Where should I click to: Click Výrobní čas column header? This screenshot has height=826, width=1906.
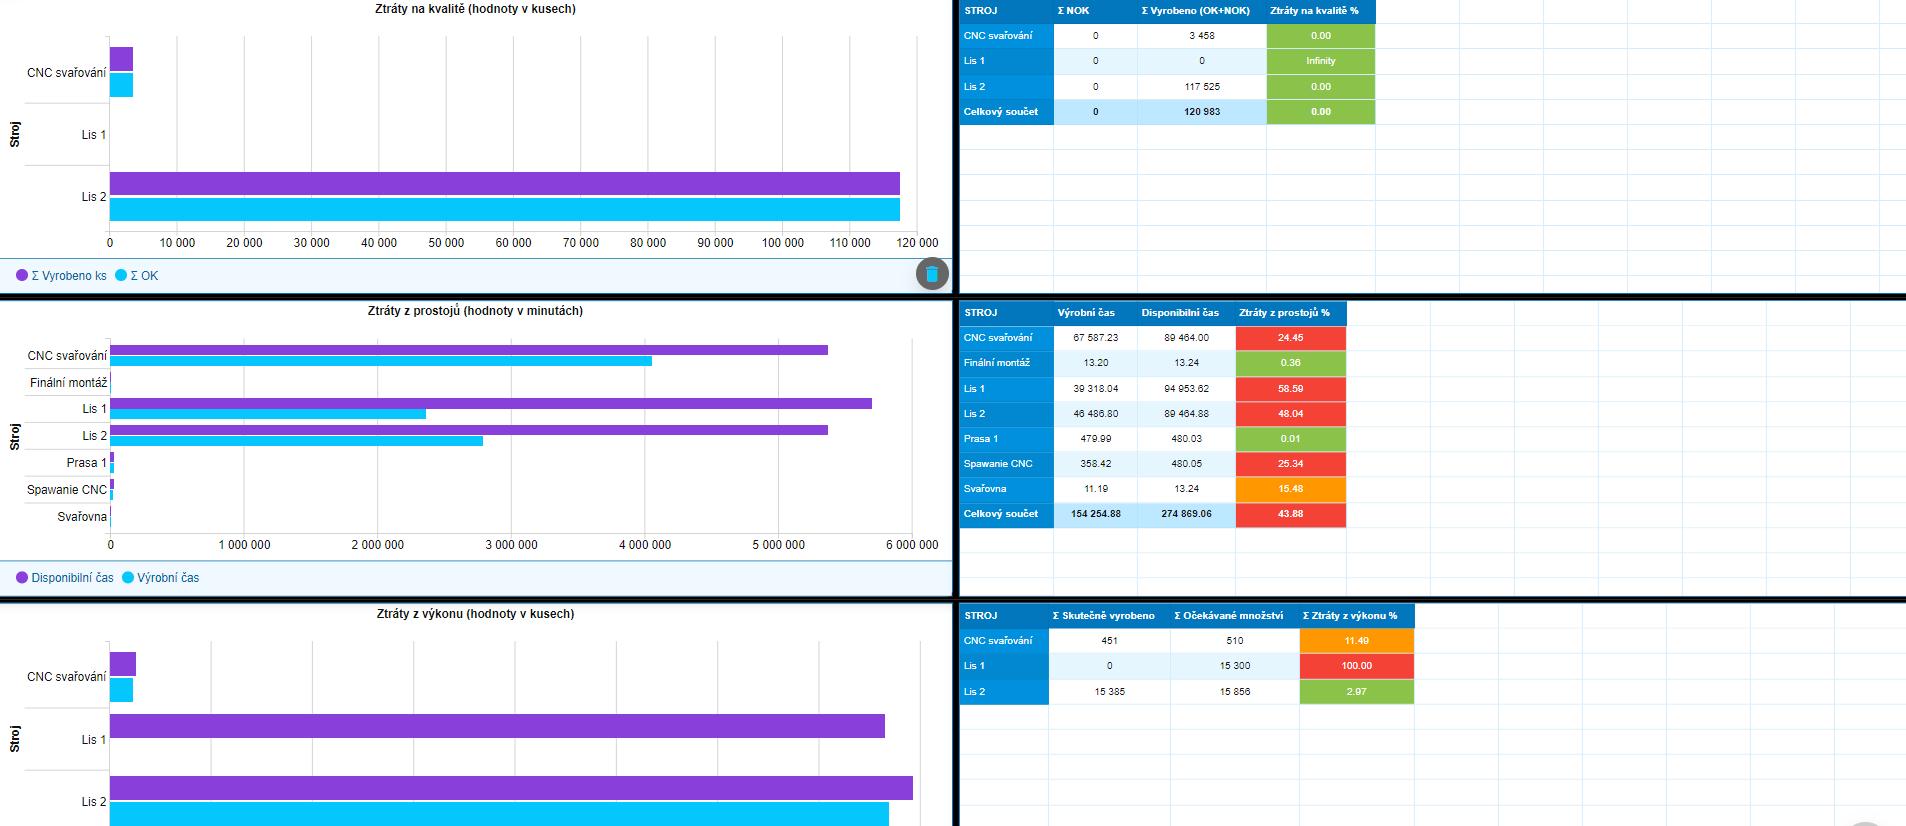1095,313
